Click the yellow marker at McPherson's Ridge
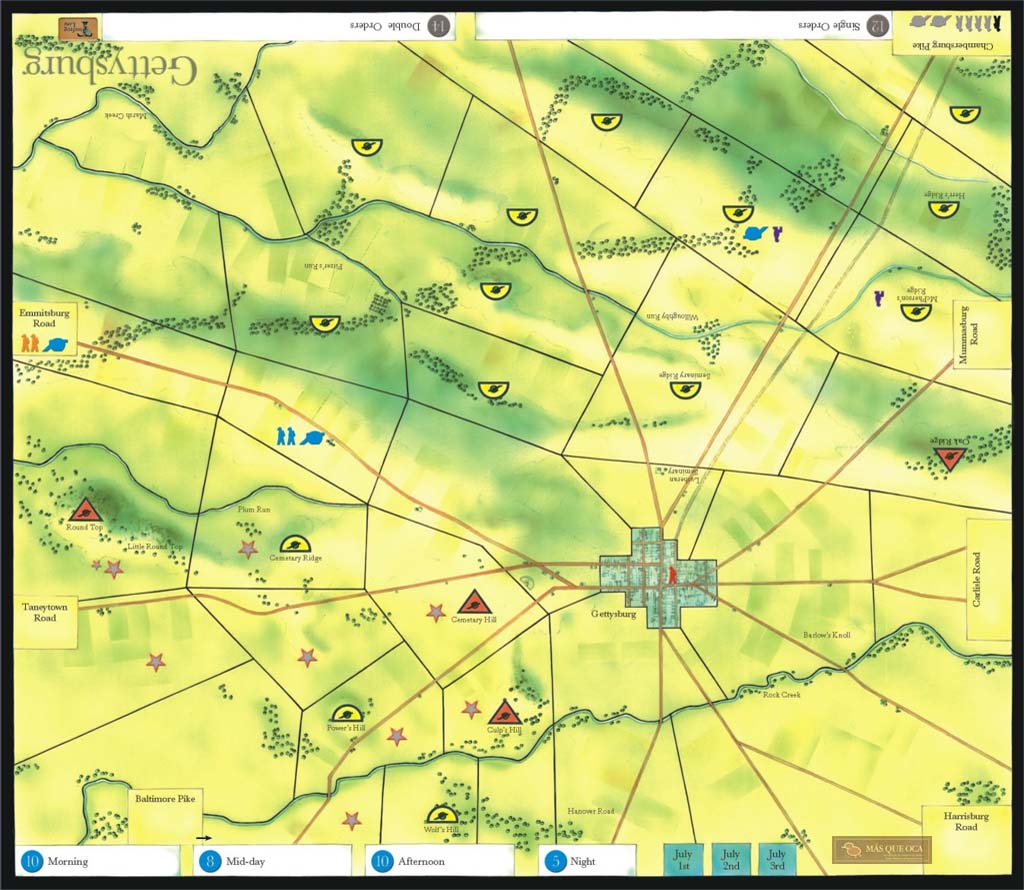The image size is (1024, 890). pyautogui.click(x=916, y=312)
